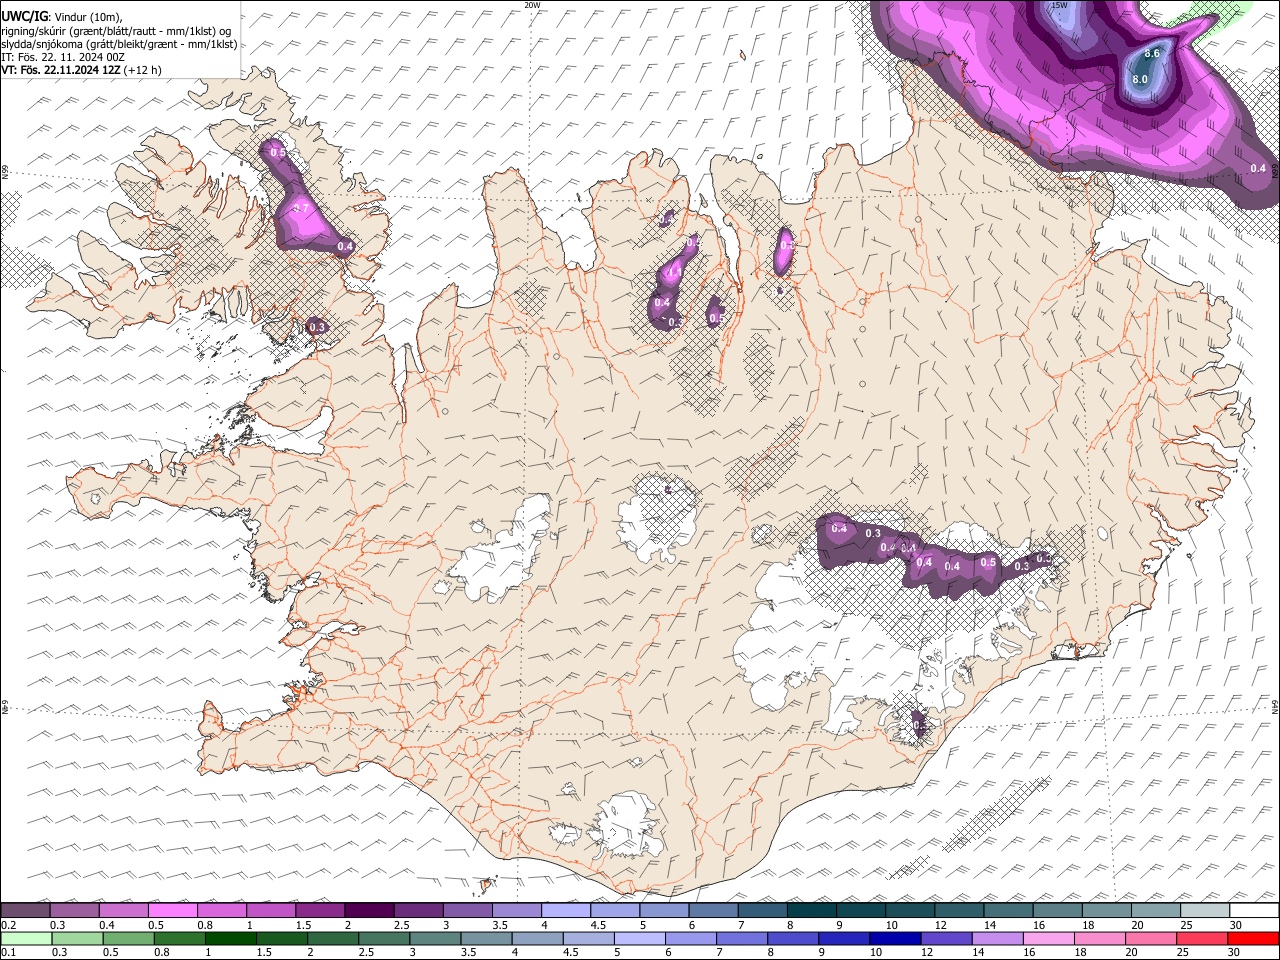This screenshot has height=960, width=1280.
Task: Select the navy blue swatch at 10 in rain legend
Action: pyautogui.click(x=895, y=938)
